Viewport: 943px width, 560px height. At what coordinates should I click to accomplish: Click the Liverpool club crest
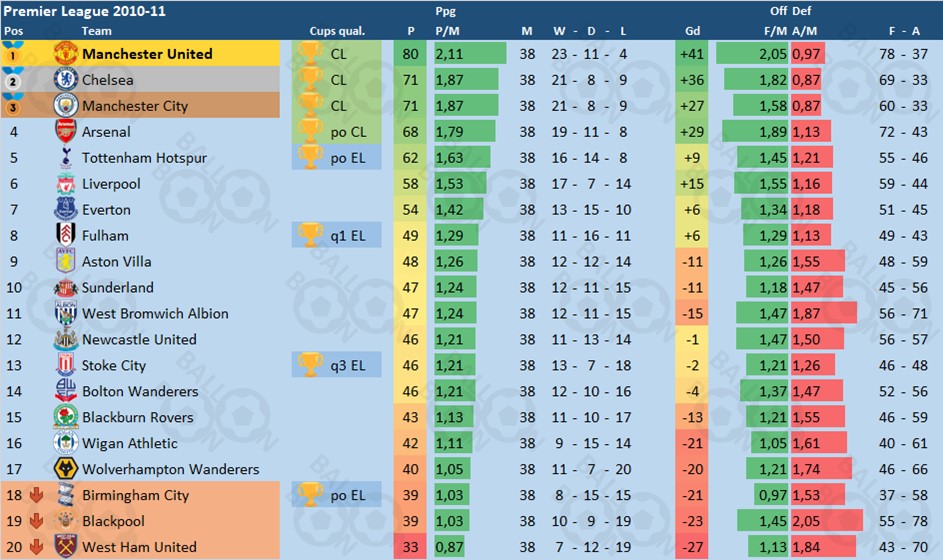pyautogui.click(x=66, y=183)
